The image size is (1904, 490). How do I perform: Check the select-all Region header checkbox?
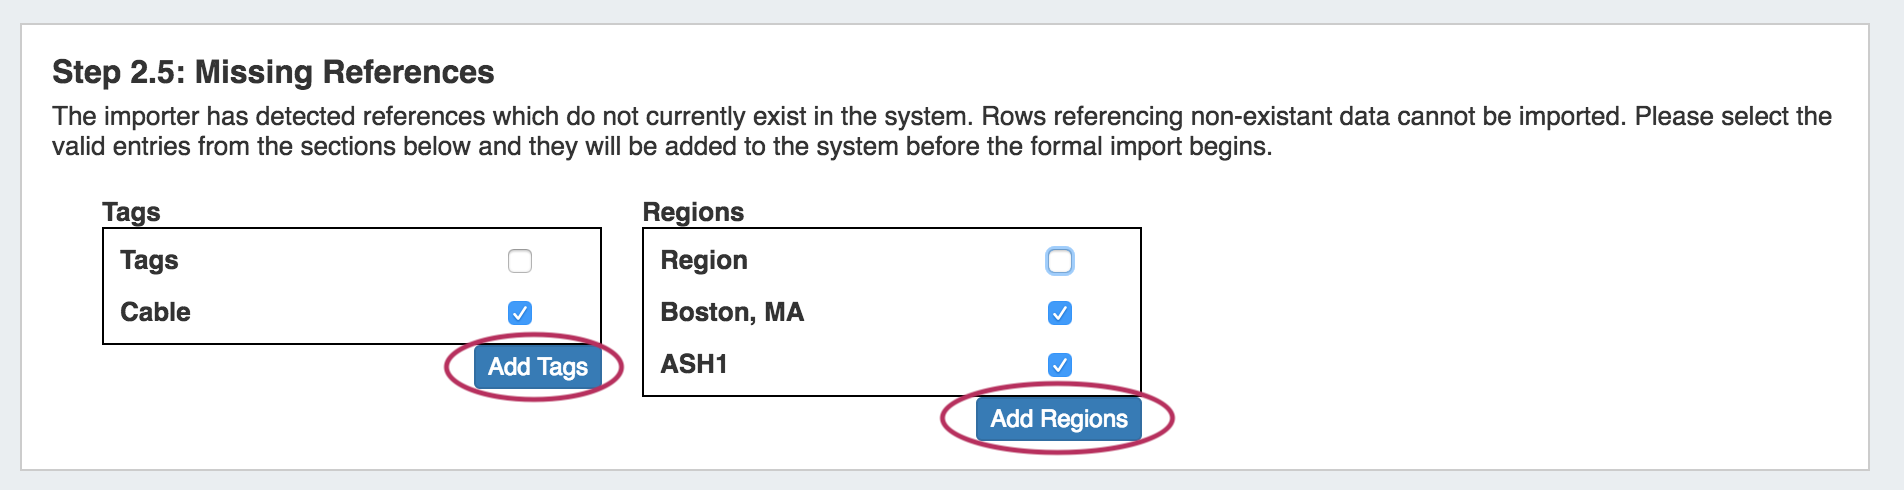1060,261
